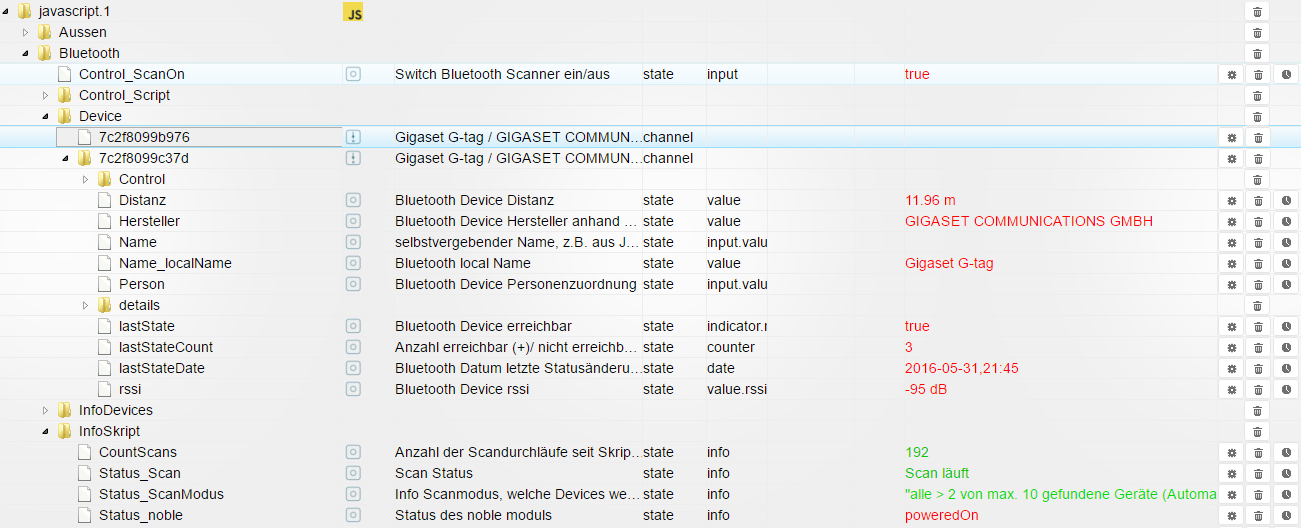Viewport: 1301px width, 528px height.
Task: Delete the lastStateCount state
Action: 1259,347
